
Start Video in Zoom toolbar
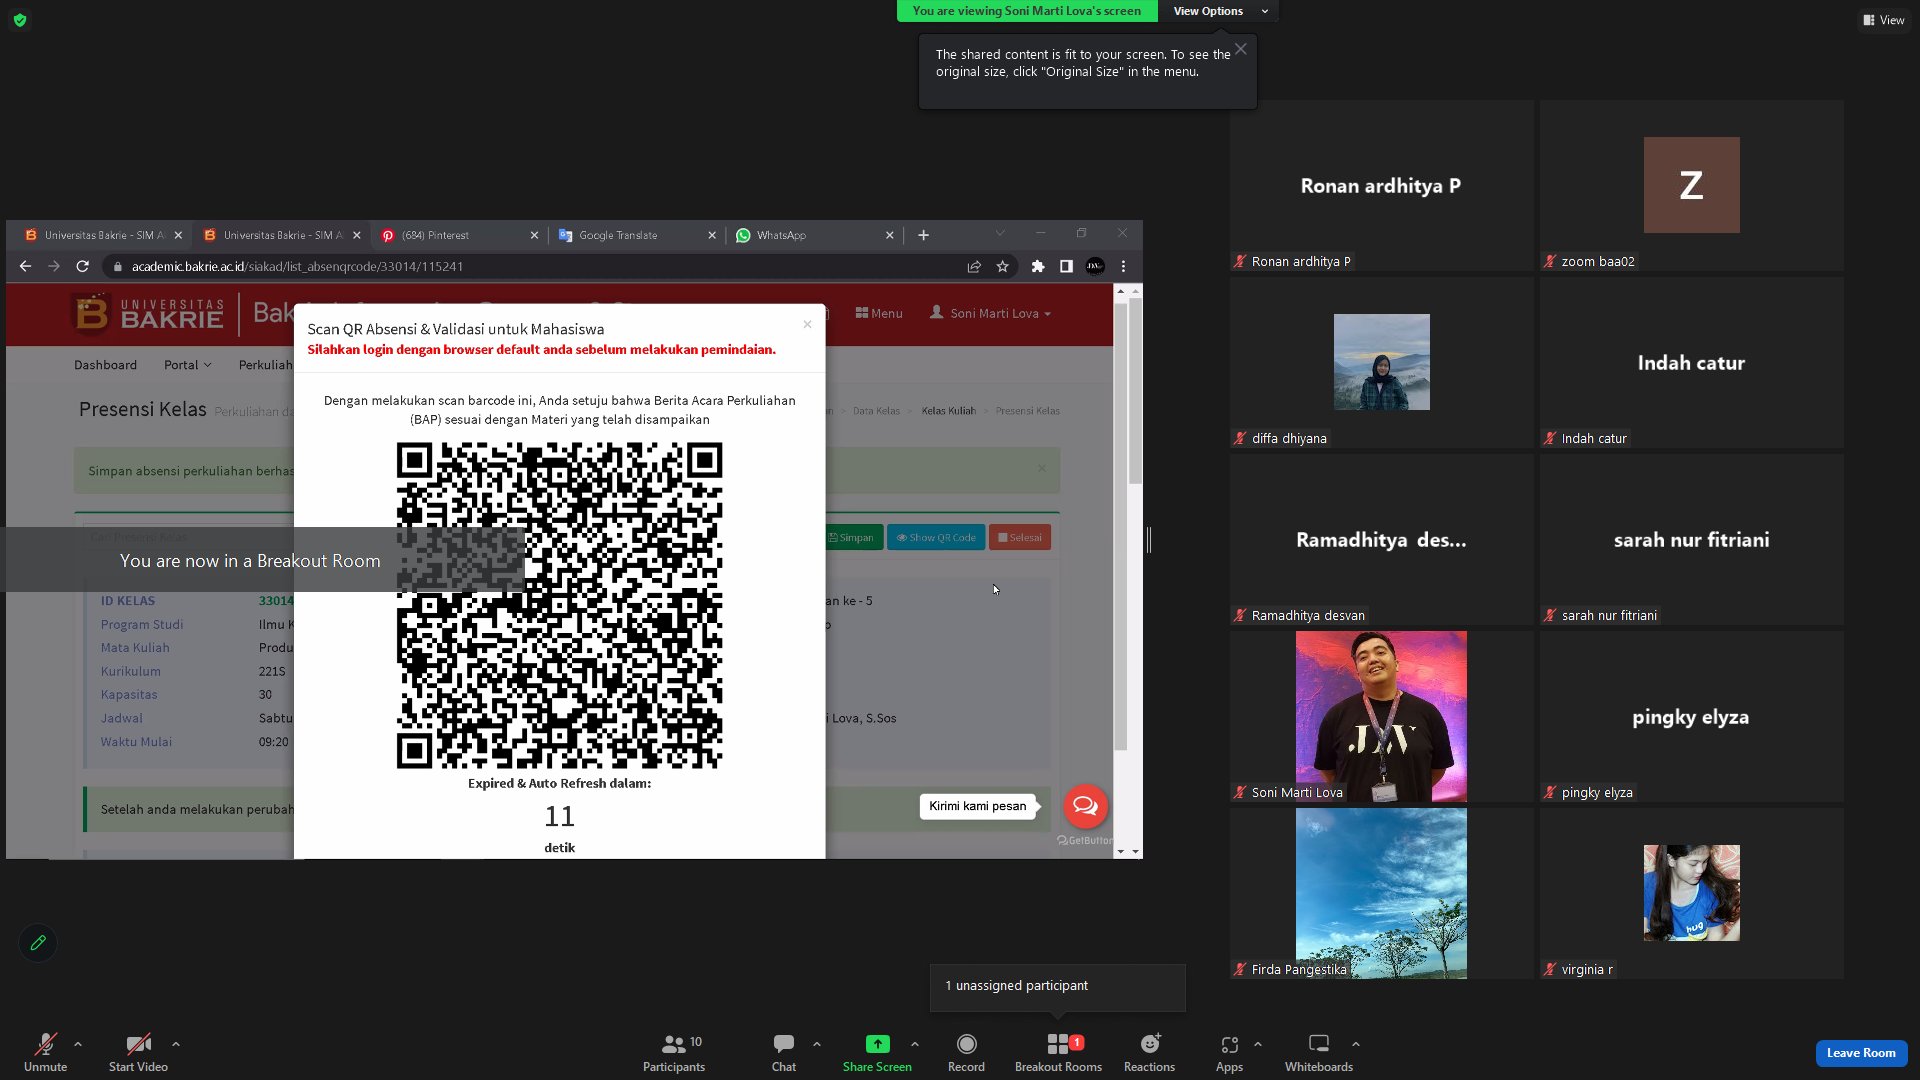(x=138, y=1052)
